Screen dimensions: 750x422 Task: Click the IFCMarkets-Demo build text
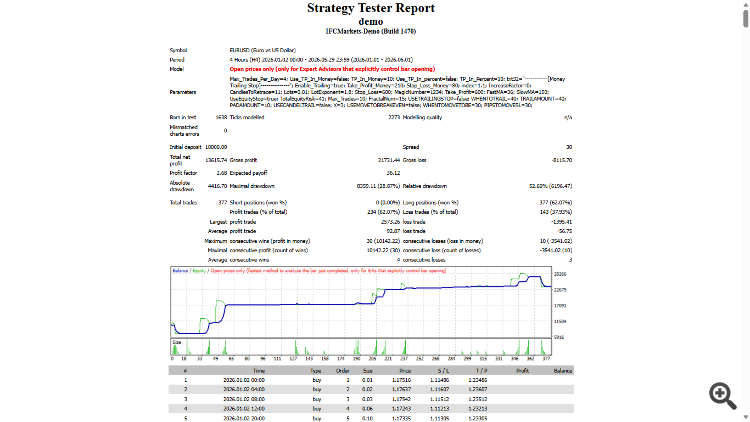371,31
